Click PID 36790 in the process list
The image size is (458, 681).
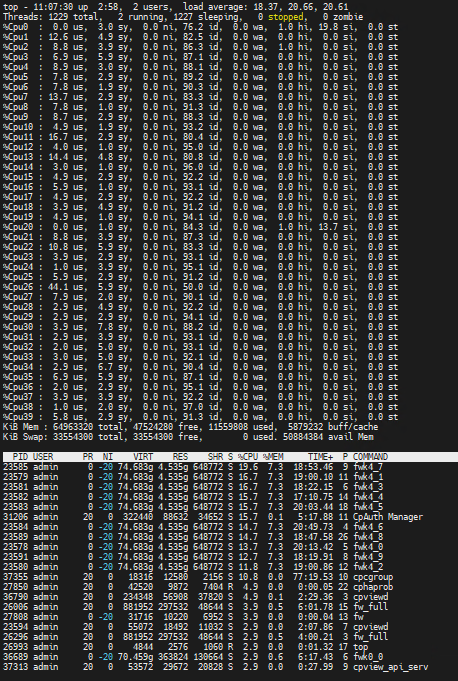(x=16, y=596)
